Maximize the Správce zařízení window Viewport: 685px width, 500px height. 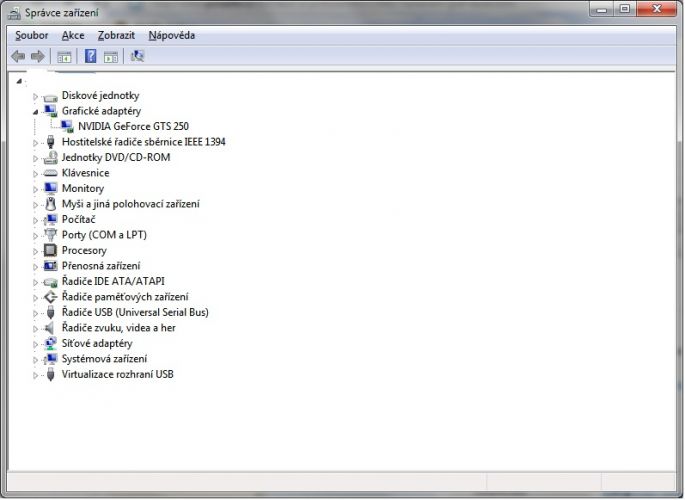625,9
